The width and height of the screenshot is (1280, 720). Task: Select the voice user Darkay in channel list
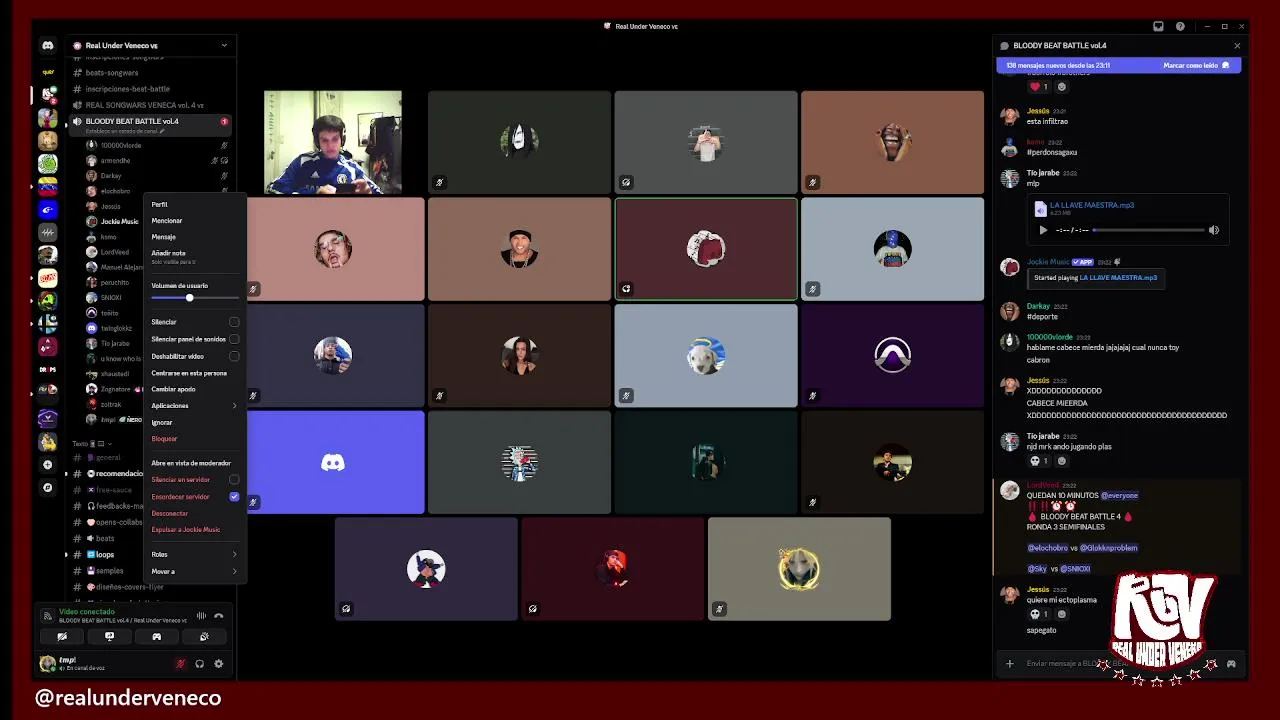(111, 176)
